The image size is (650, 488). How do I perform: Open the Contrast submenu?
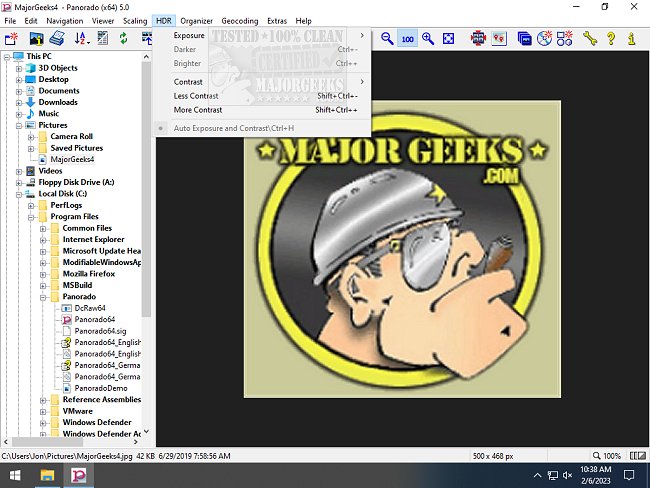point(262,82)
